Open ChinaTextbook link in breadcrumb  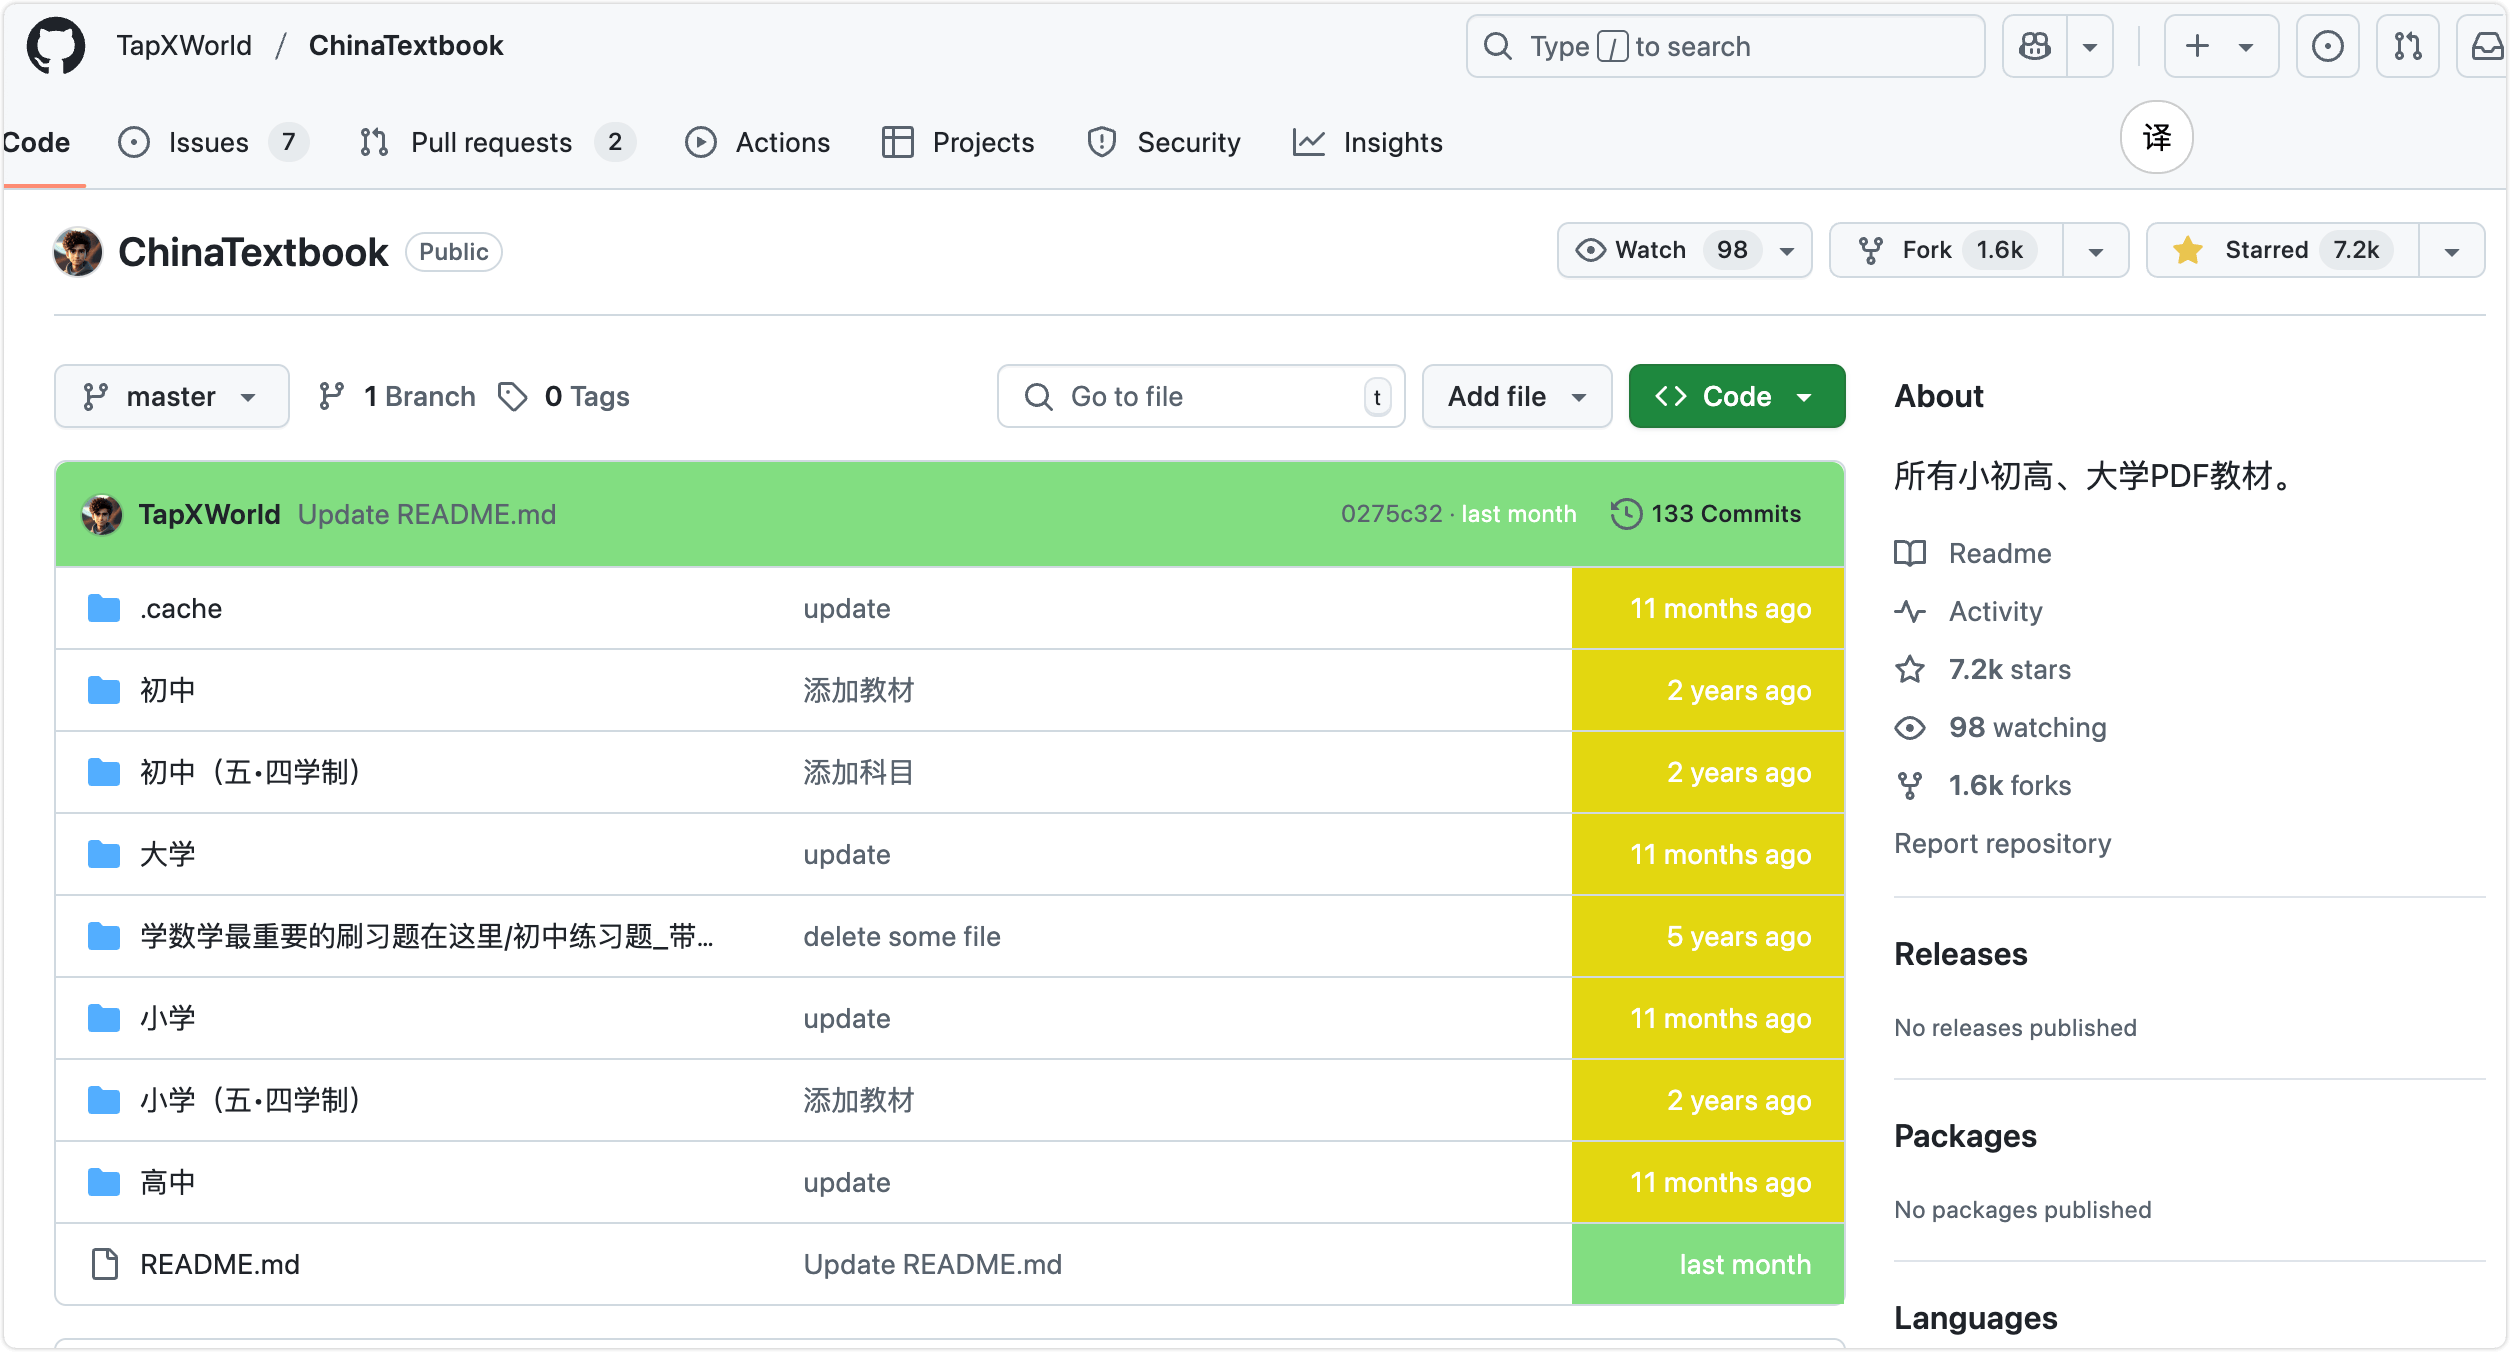coord(406,46)
